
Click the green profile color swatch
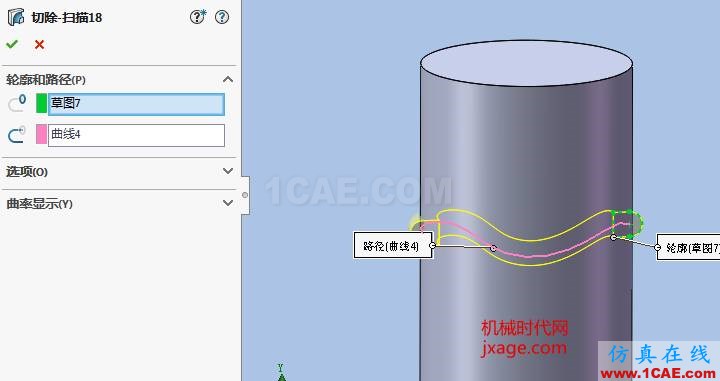41,103
